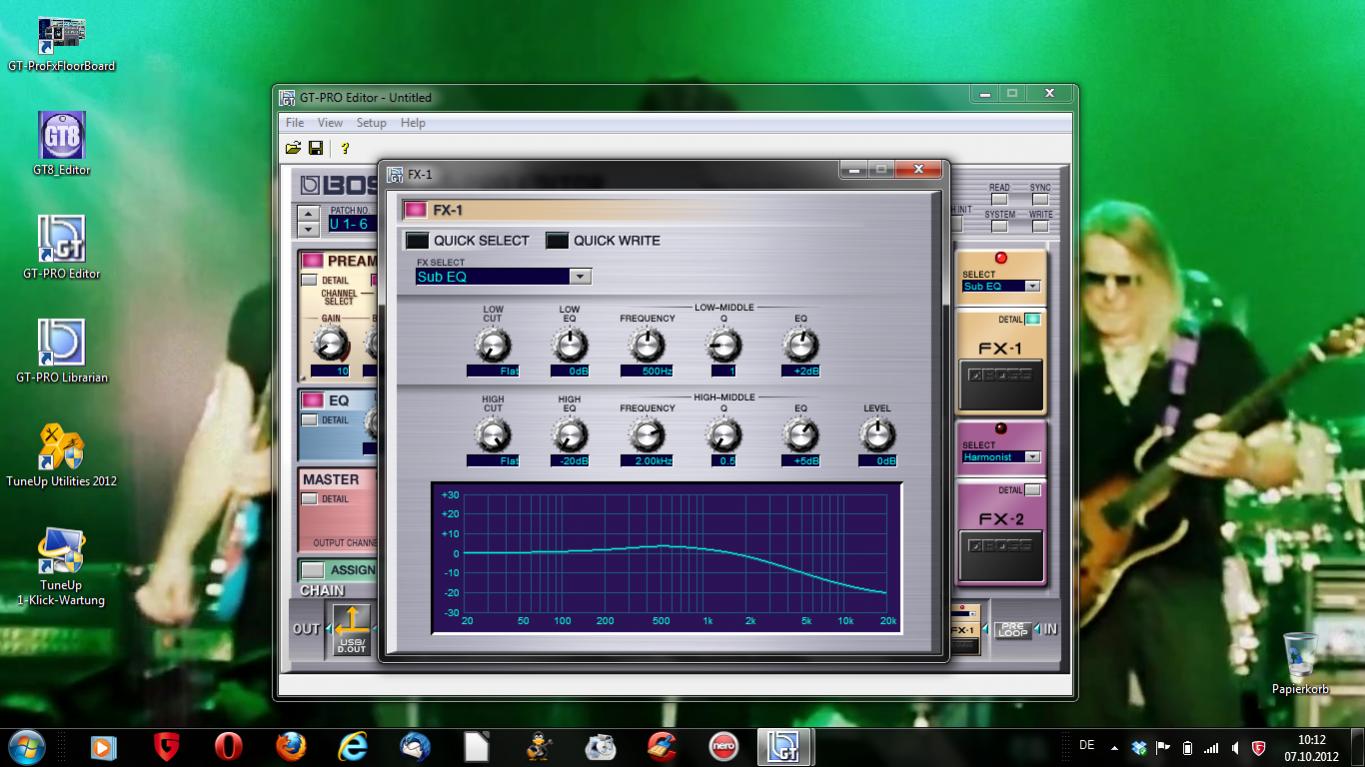Image resolution: width=1365 pixels, height=767 pixels.
Task: Expand the FX SELECT Sub EQ dropdown
Action: click(580, 277)
